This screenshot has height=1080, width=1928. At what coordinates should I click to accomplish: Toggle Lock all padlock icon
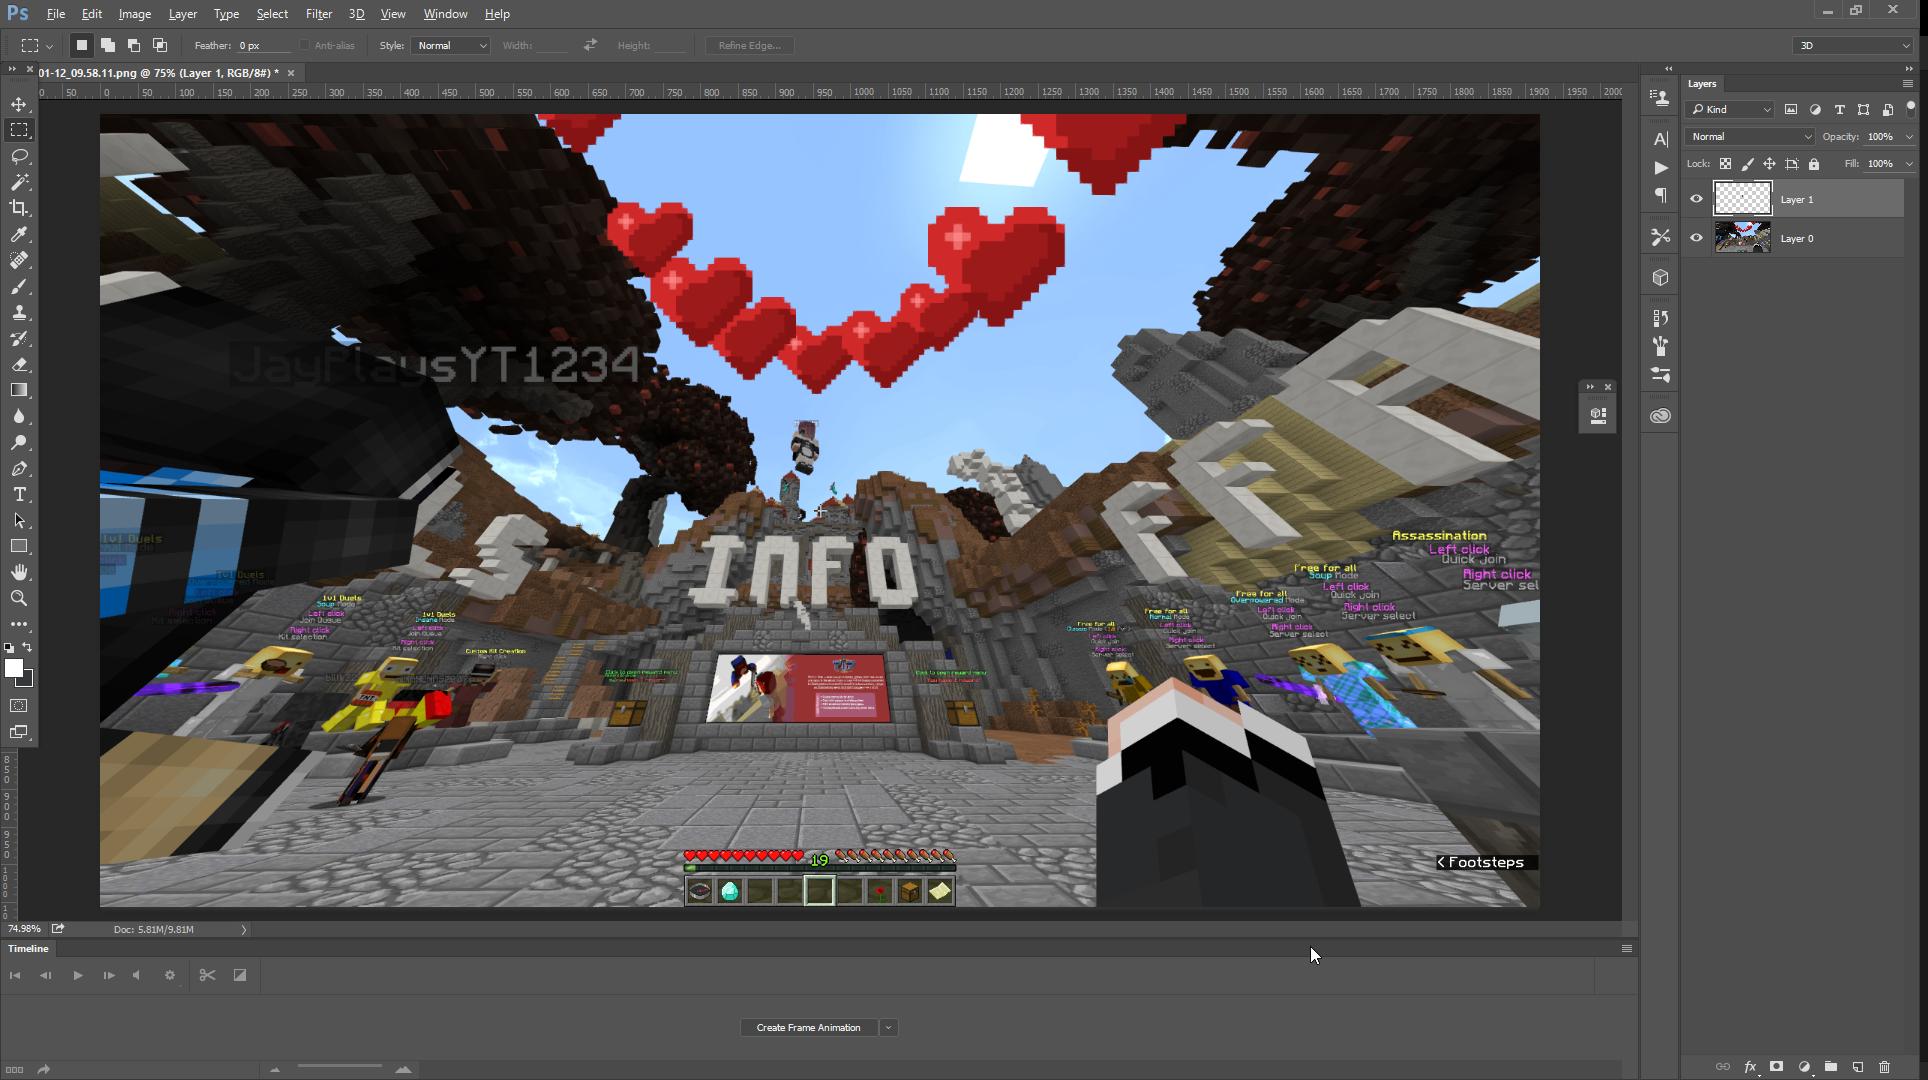pos(1814,164)
